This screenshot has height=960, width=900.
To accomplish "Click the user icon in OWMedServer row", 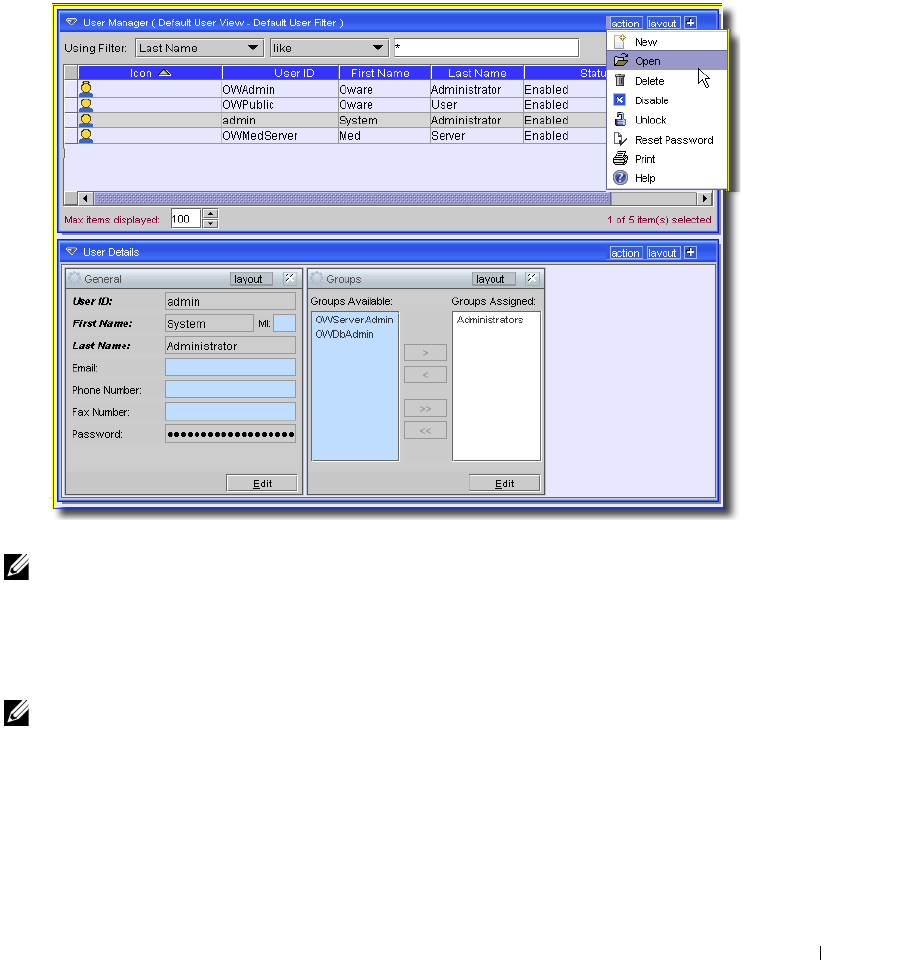I will tap(86, 135).
